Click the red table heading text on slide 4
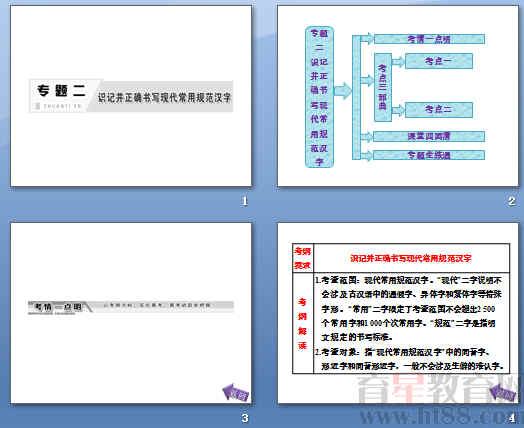This screenshot has width=524, height=428. click(x=411, y=258)
